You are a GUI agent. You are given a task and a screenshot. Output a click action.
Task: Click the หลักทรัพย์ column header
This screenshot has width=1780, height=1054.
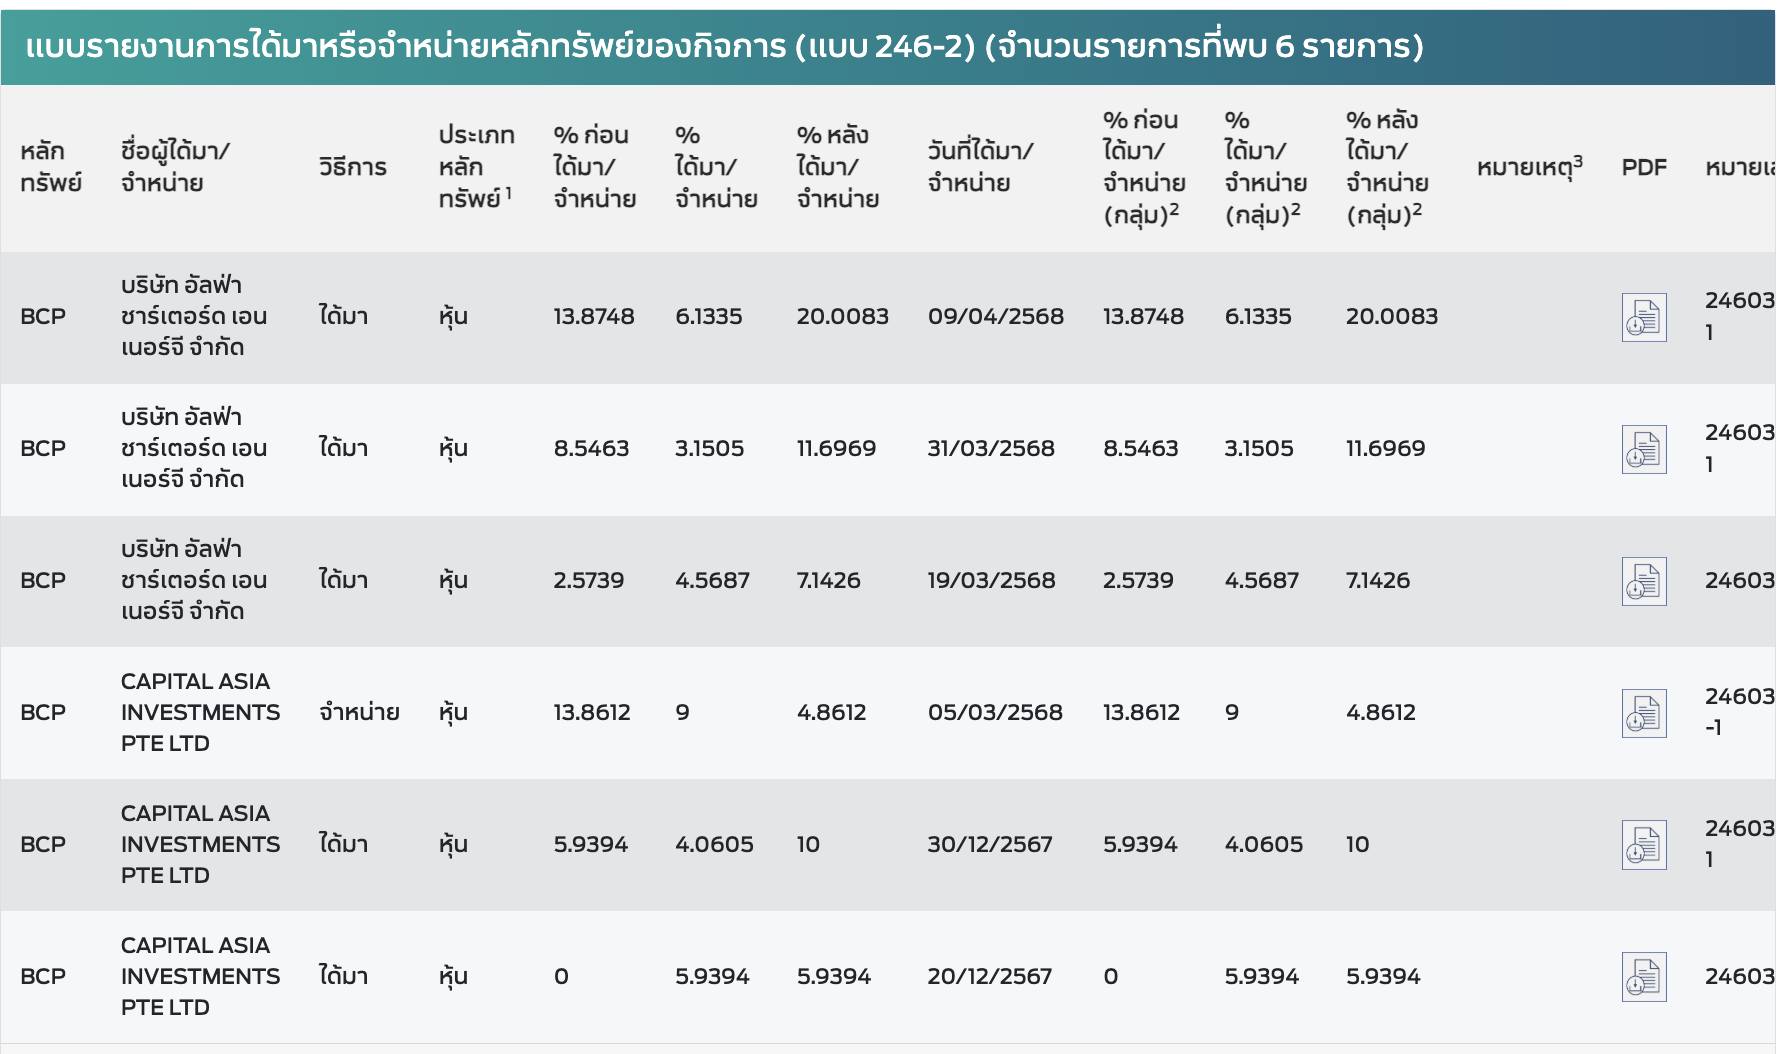point(50,167)
